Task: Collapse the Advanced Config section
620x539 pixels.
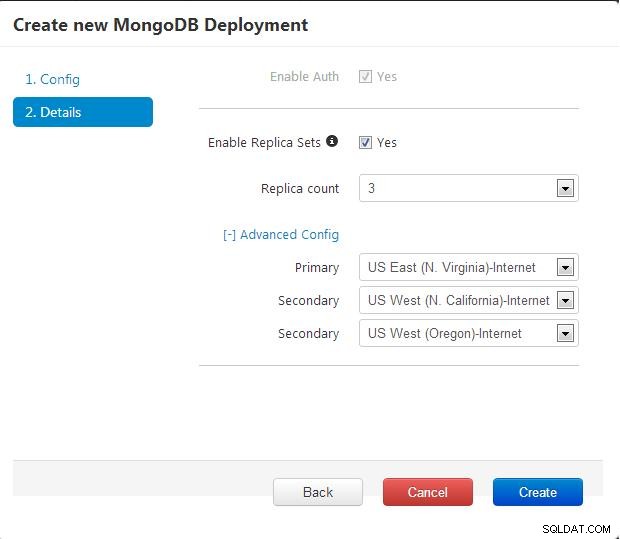Action: pos(281,235)
